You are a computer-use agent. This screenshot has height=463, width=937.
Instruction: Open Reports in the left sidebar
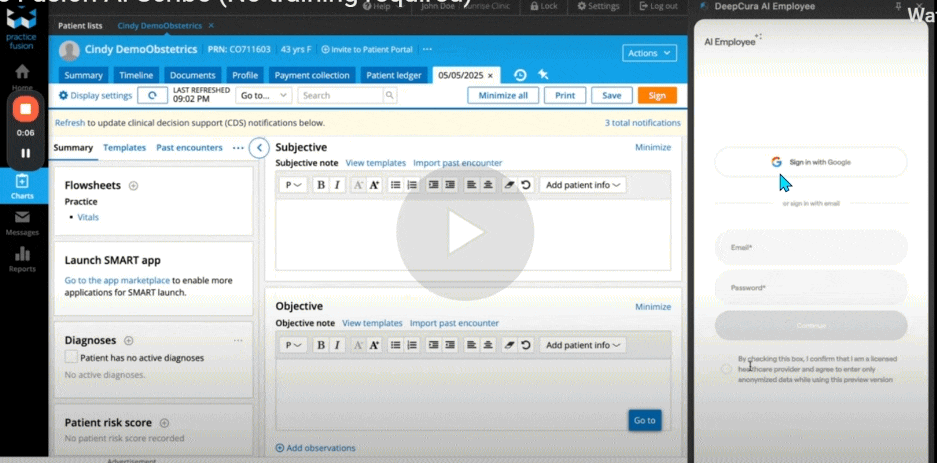tap(22, 260)
